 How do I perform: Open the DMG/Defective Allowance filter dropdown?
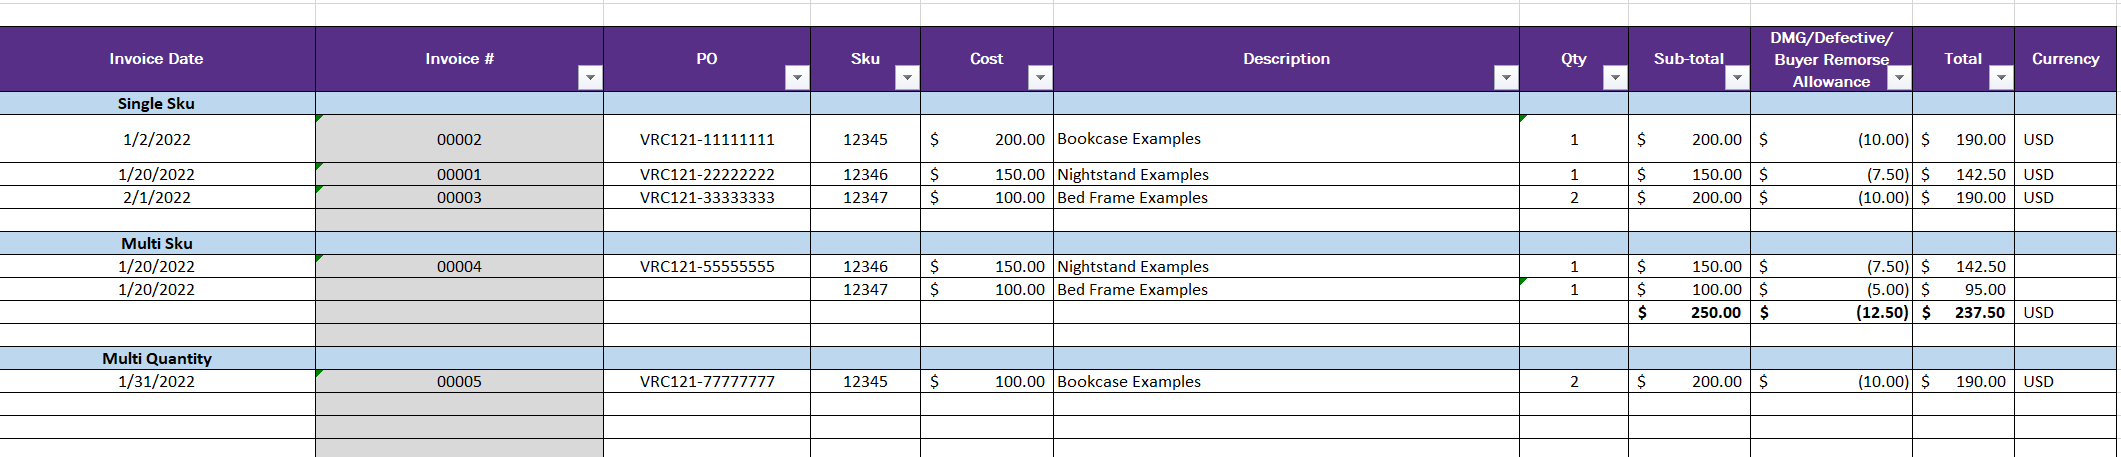pos(1899,78)
